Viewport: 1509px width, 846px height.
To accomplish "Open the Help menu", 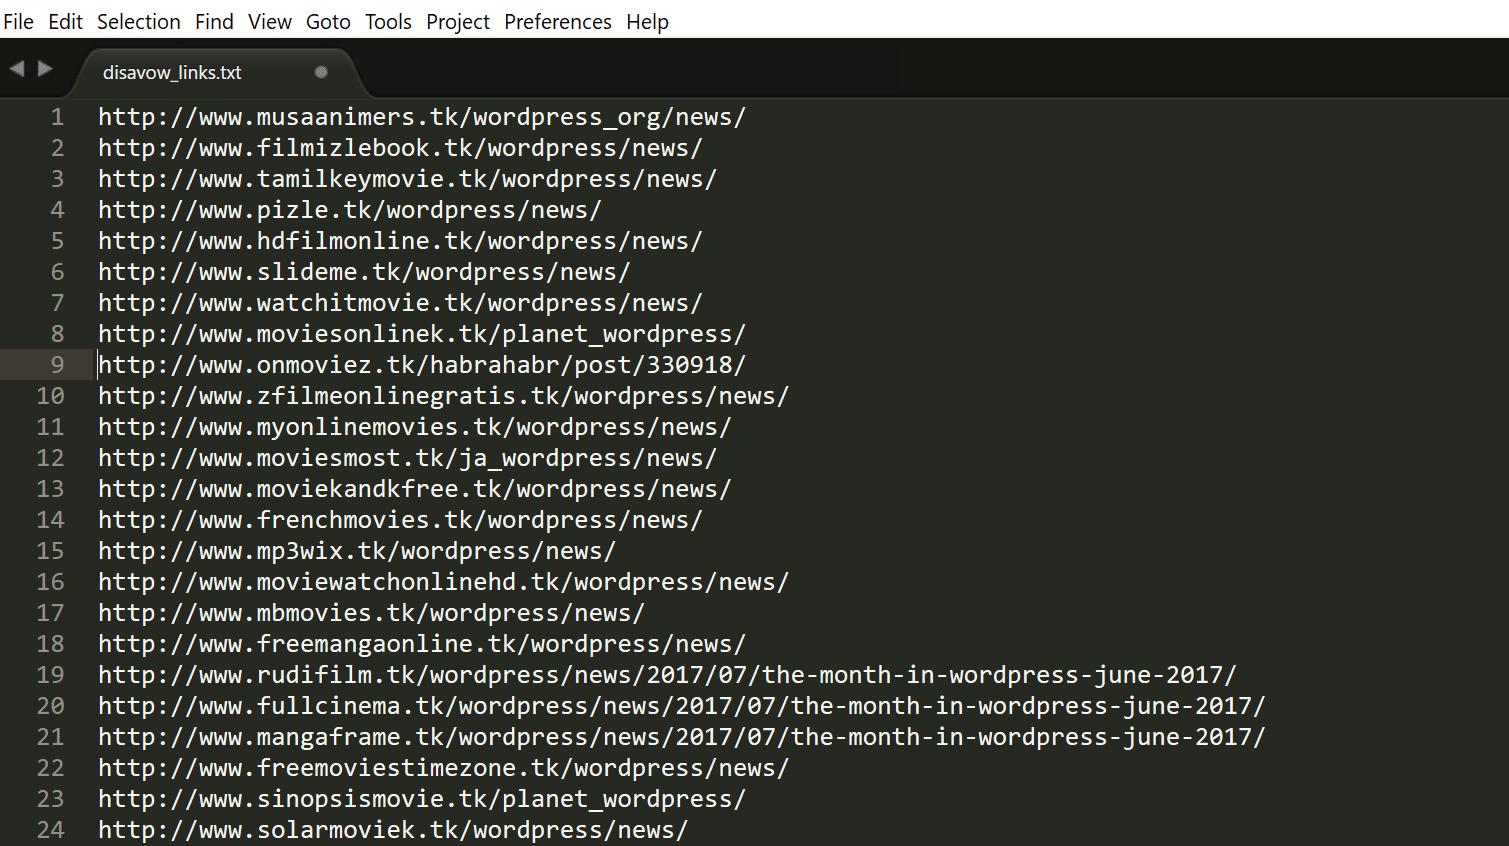I will pos(646,21).
